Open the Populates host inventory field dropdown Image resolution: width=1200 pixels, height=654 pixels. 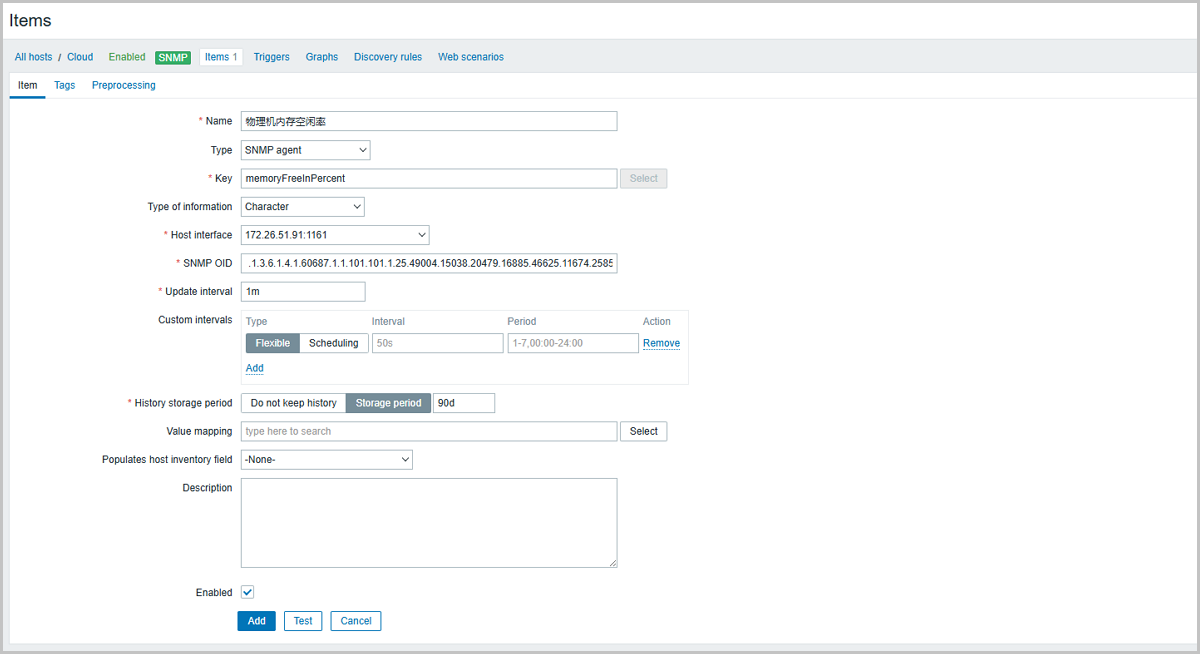coord(326,459)
